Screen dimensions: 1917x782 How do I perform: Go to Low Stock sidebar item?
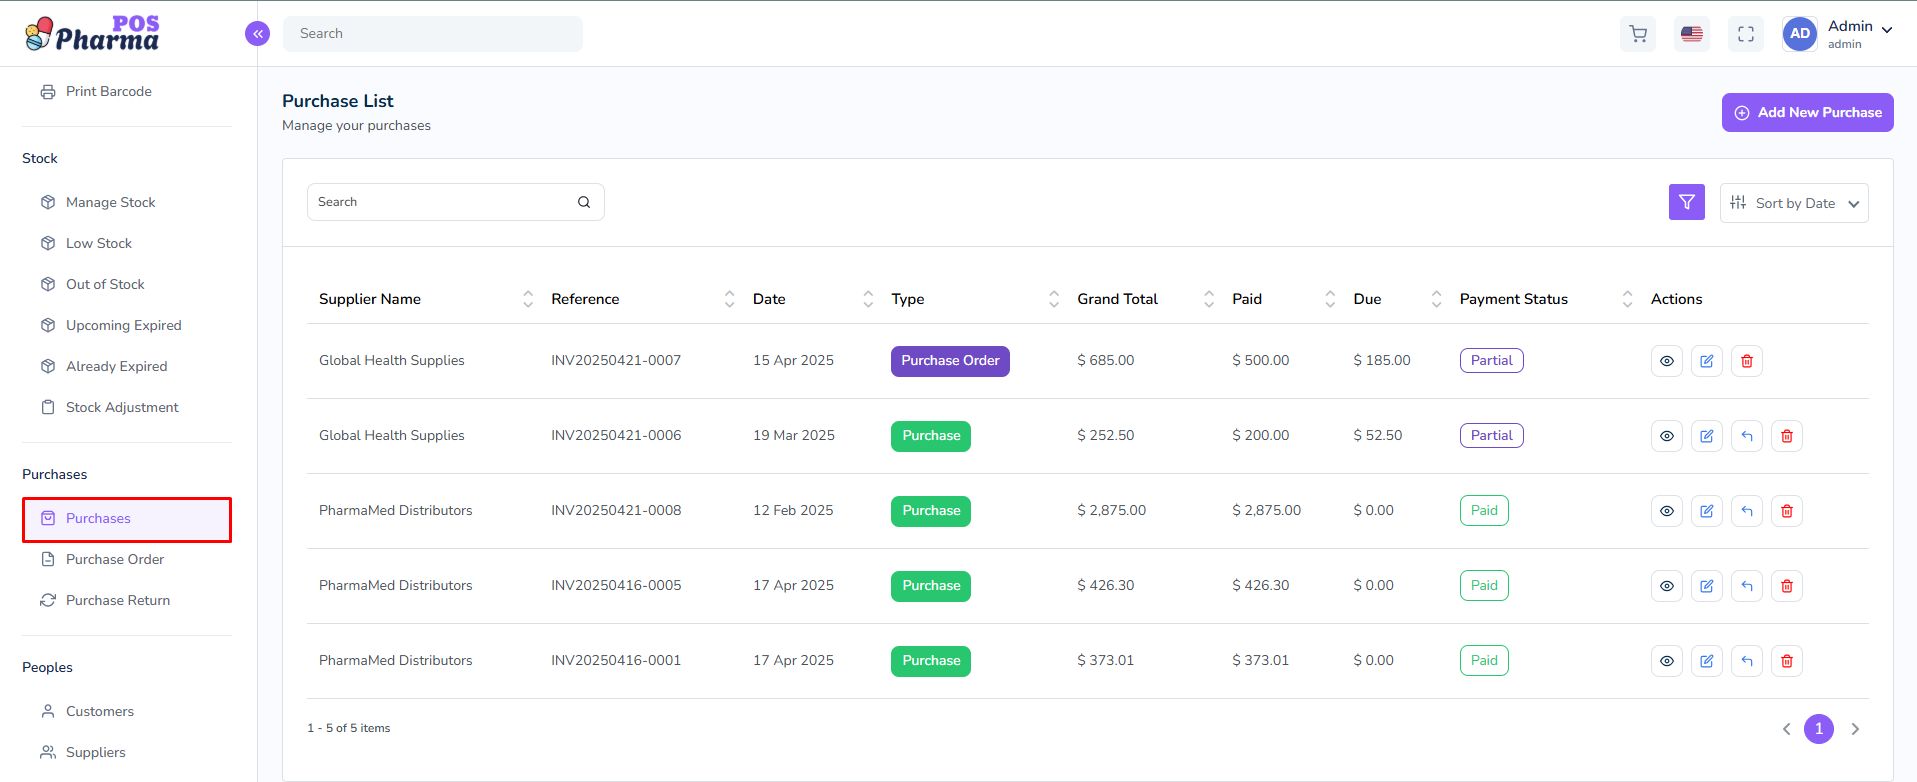(99, 243)
